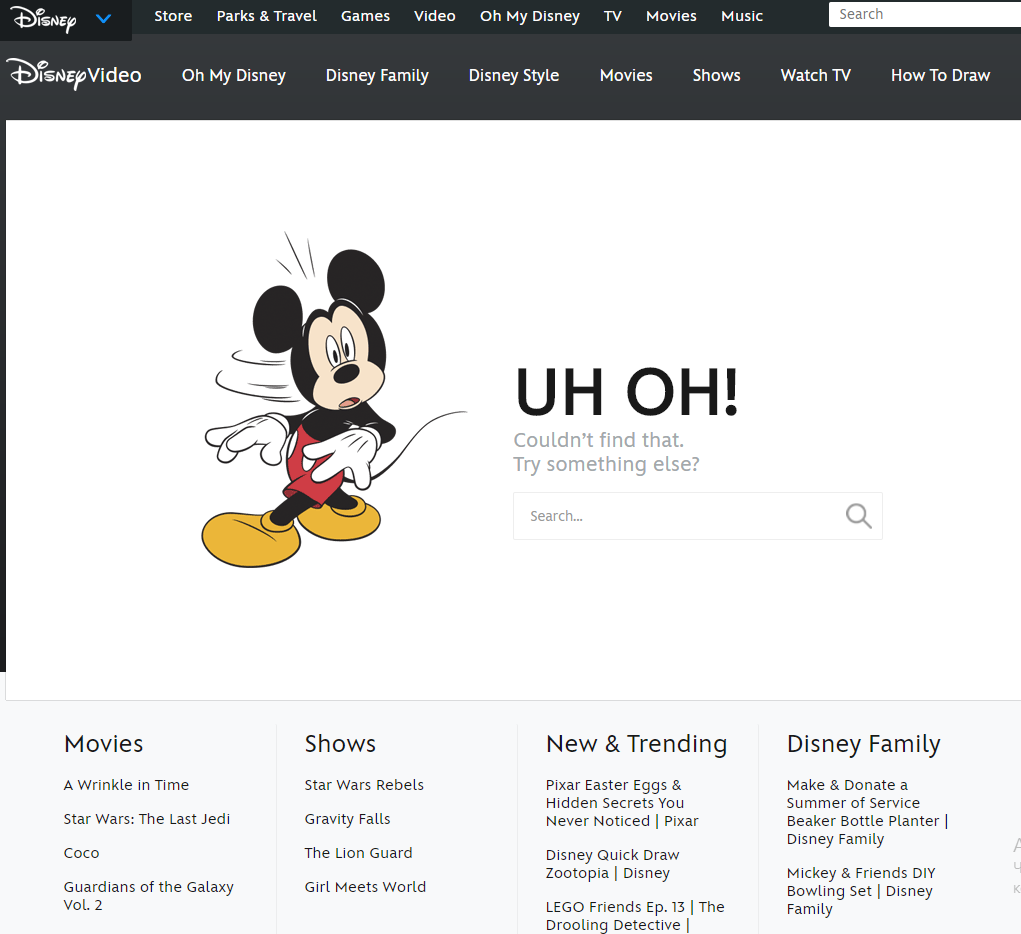Open the Disney Style section
Screen dimensions: 1021x934
click(x=514, y=76)
